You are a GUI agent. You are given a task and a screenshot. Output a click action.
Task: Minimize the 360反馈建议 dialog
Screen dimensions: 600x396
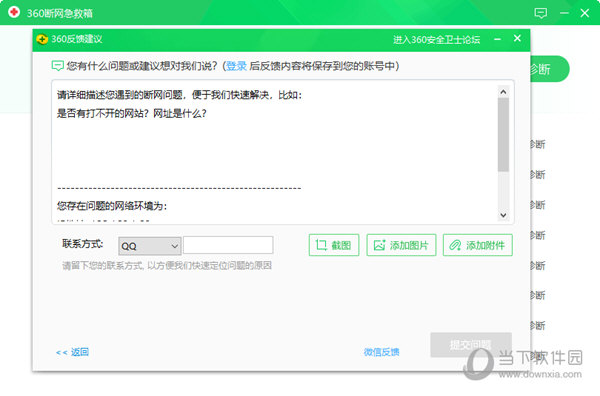[x=497, y=39]
